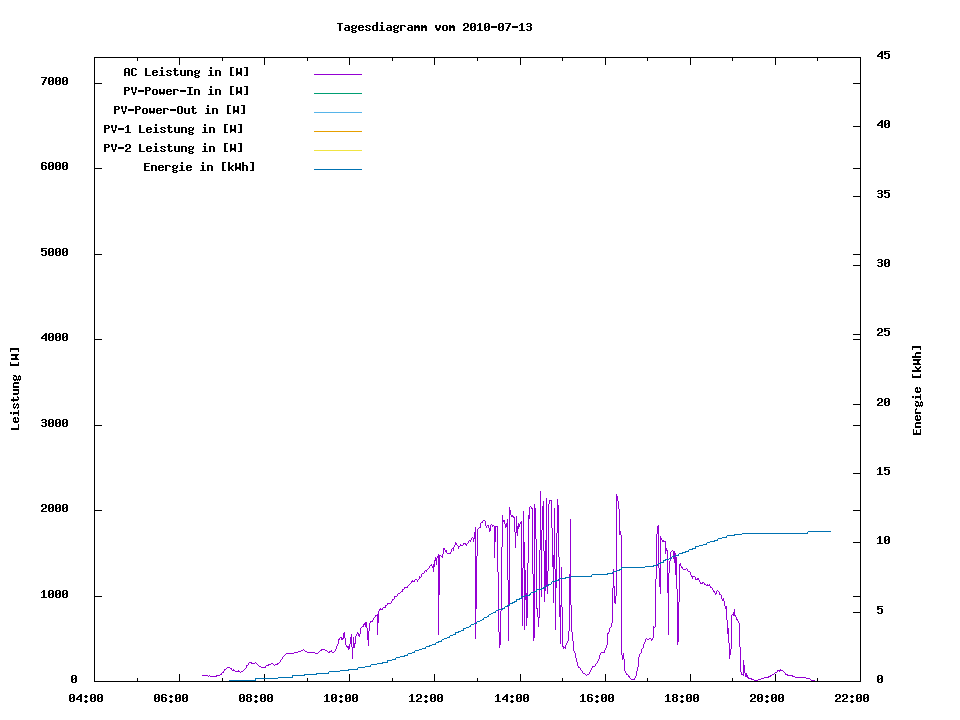Click the 45 tick label on energy axis
The image size is (960, 720).
(x=883, y=56)
